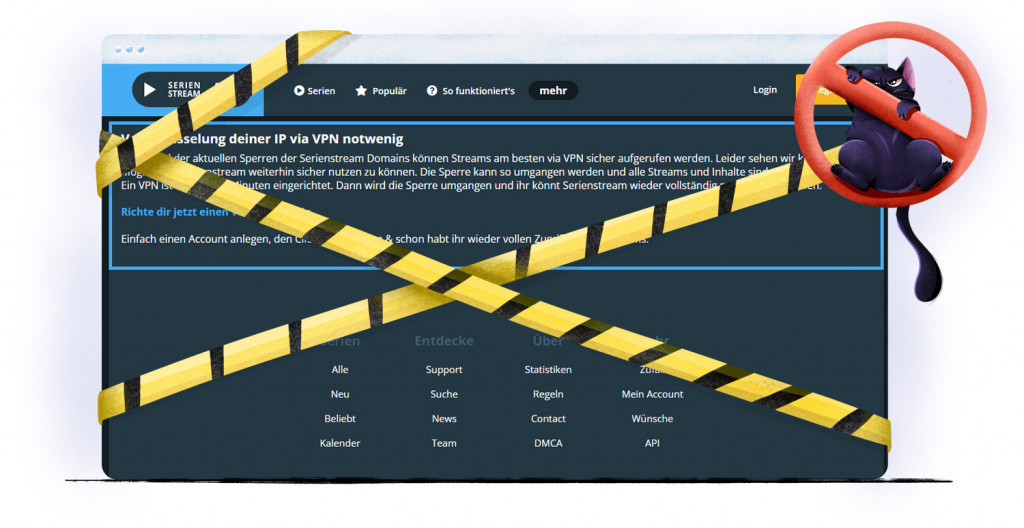Open the Kalender footer link
The height and width of the screenshot is (528, 1024).
340,443
